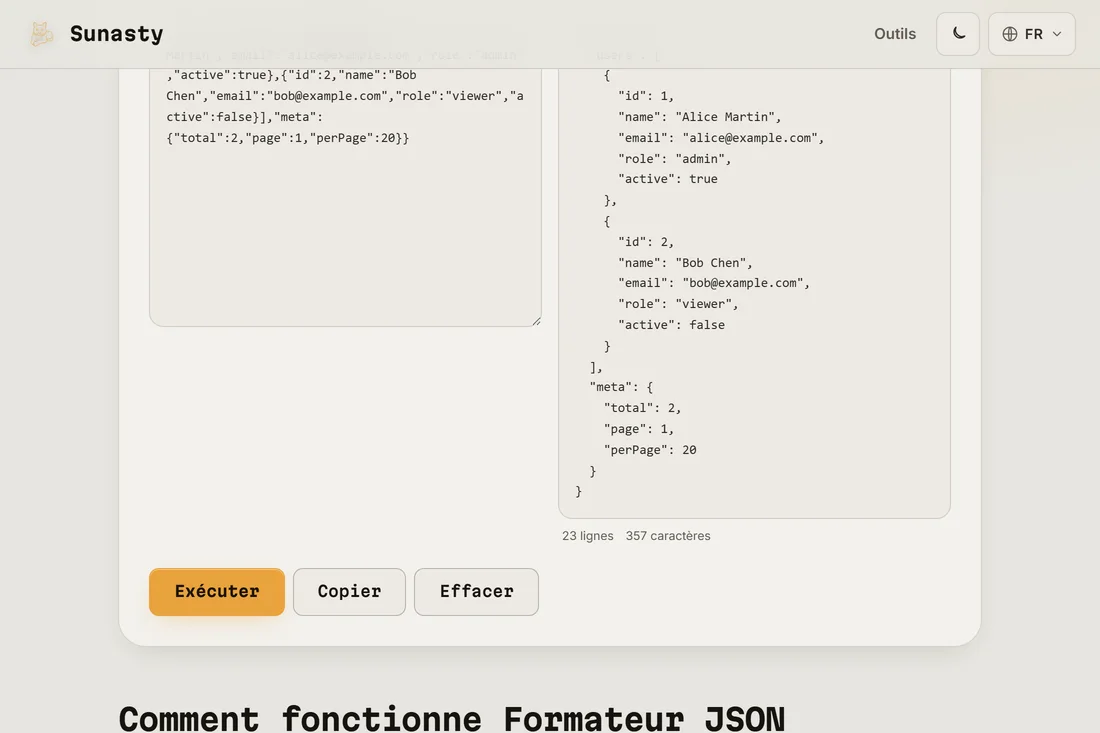Screen dimensions: 1100x733
Task: Select the "email": "alice@example.com" output line
Action: tap(720, 138)
